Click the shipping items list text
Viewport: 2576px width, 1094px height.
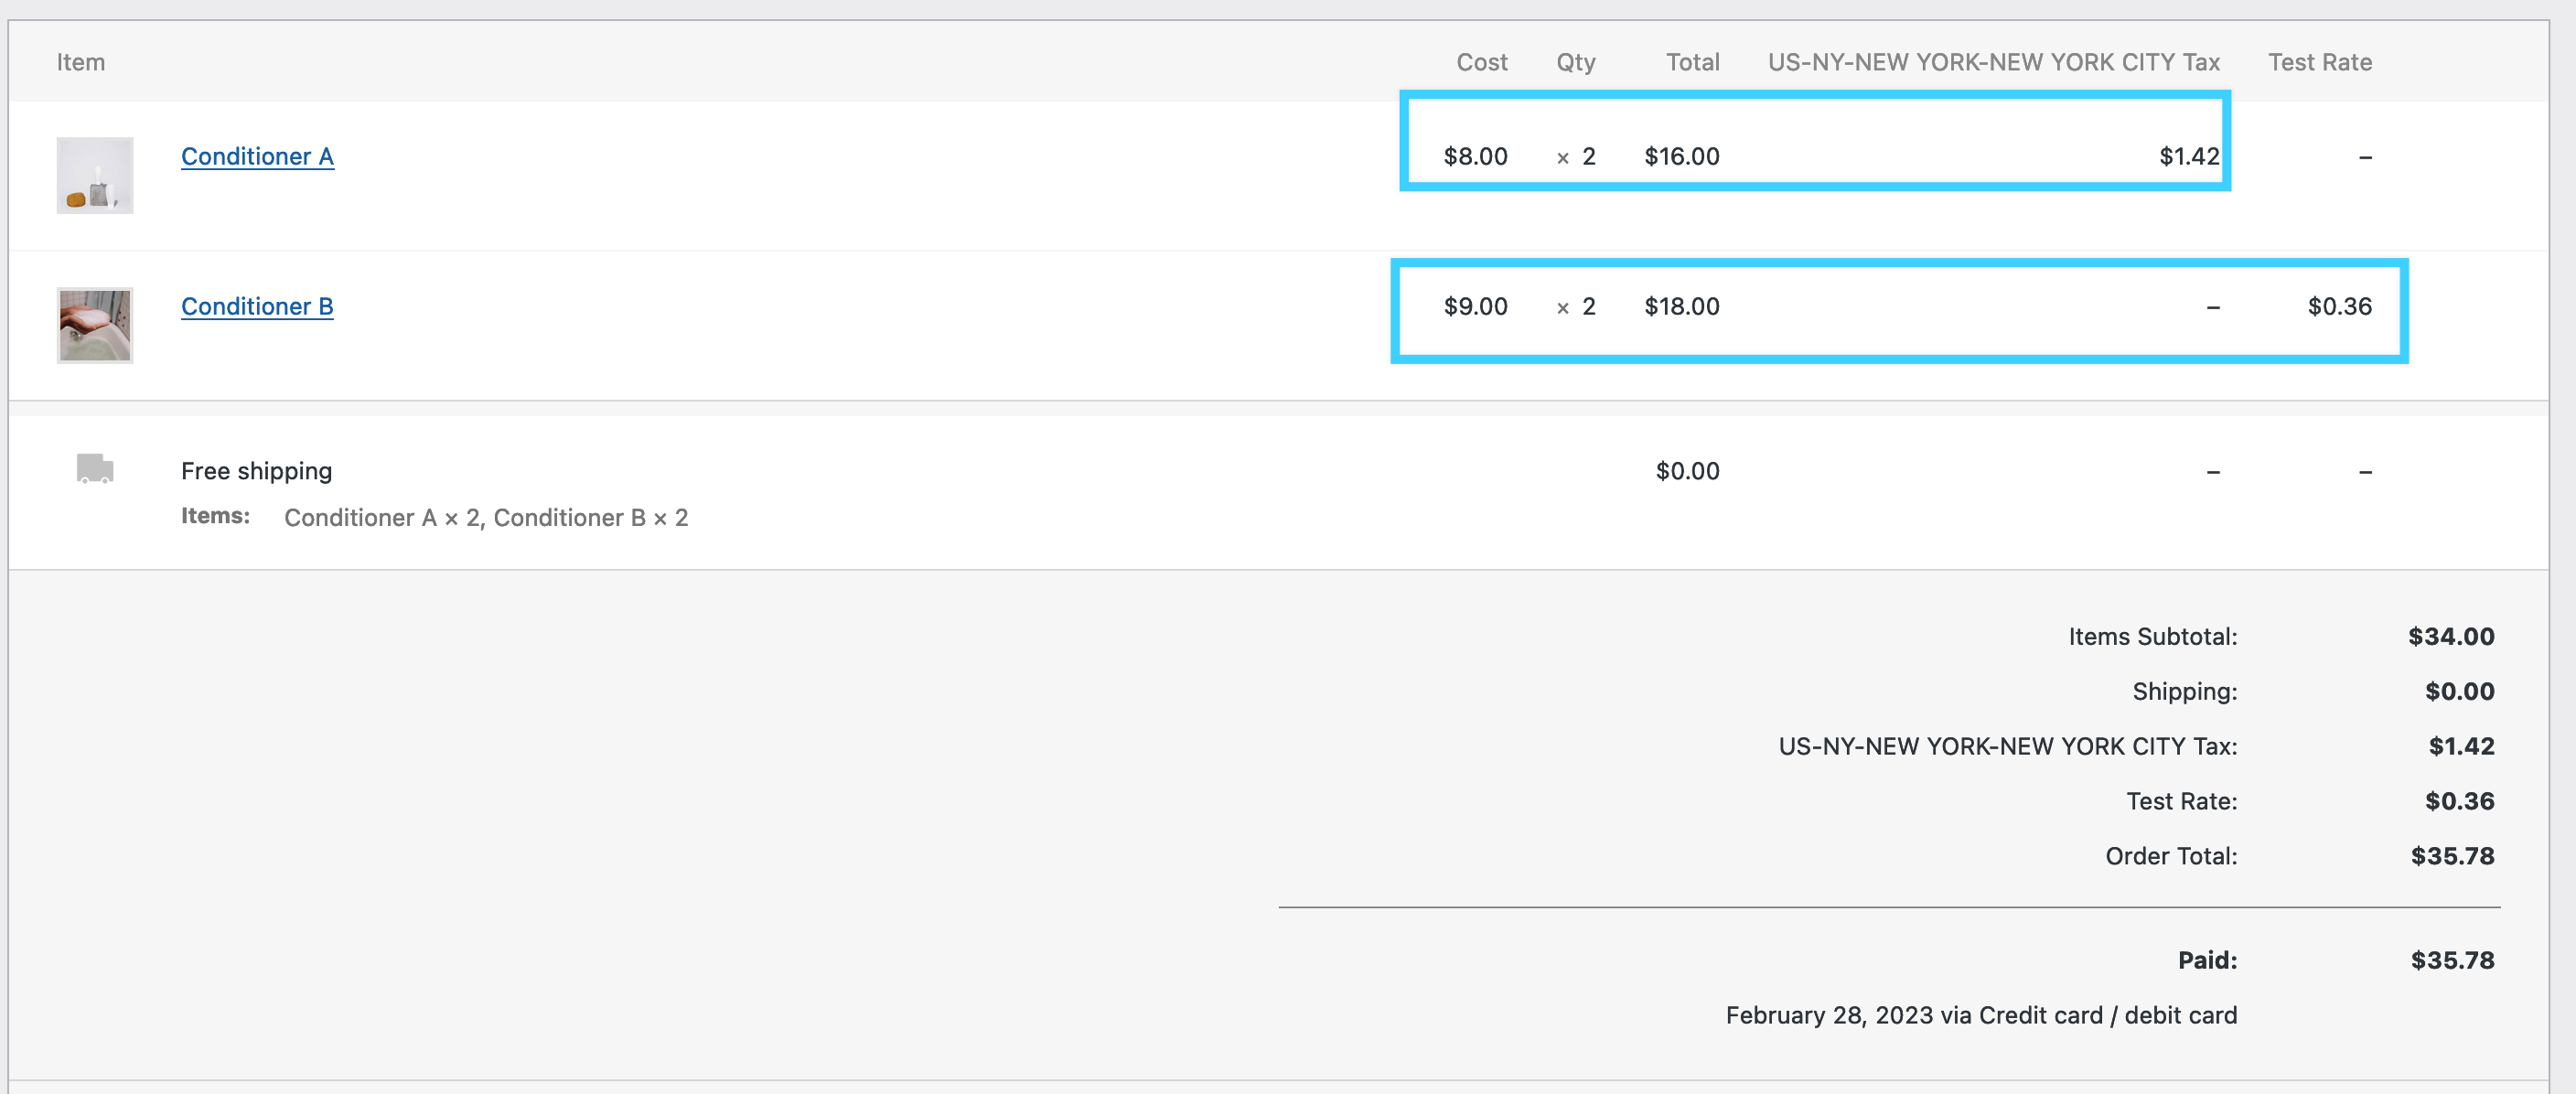pyautogui.click(x=486, y=518)
